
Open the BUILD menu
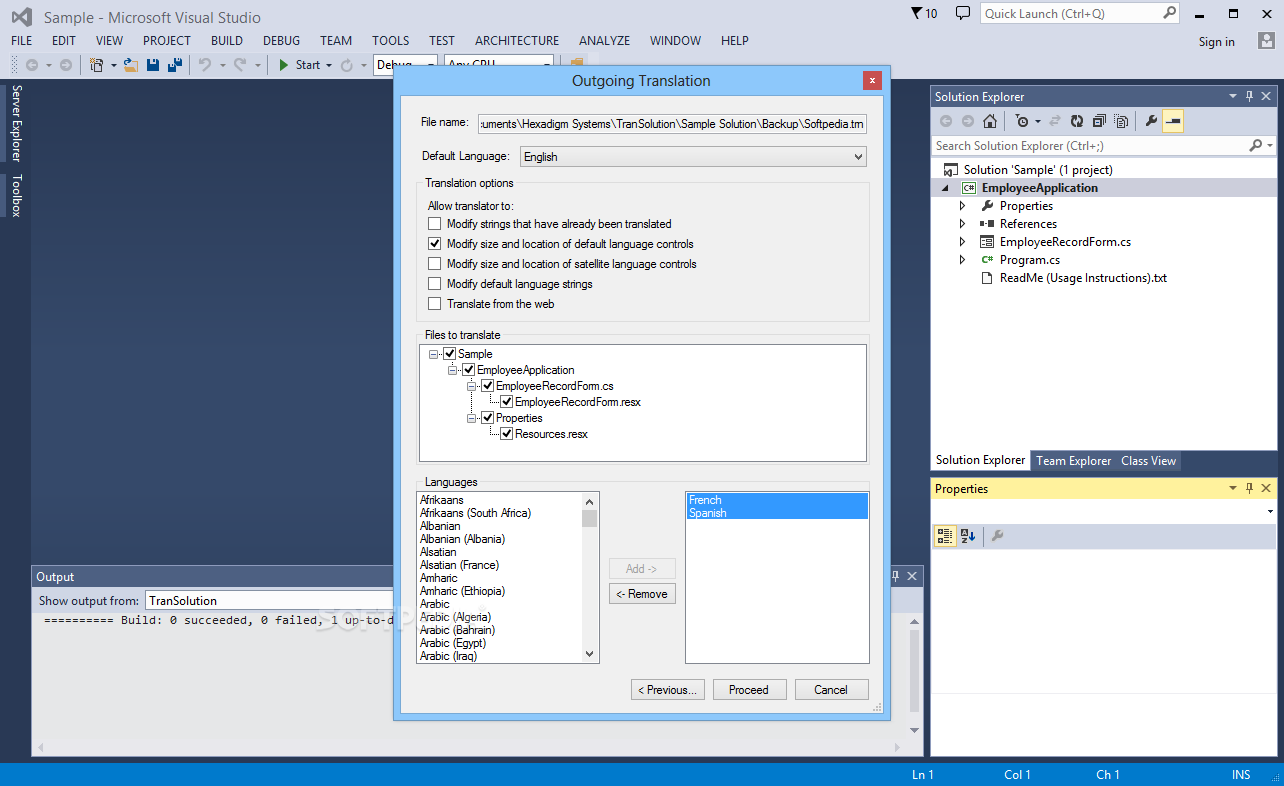pos(227,41)
